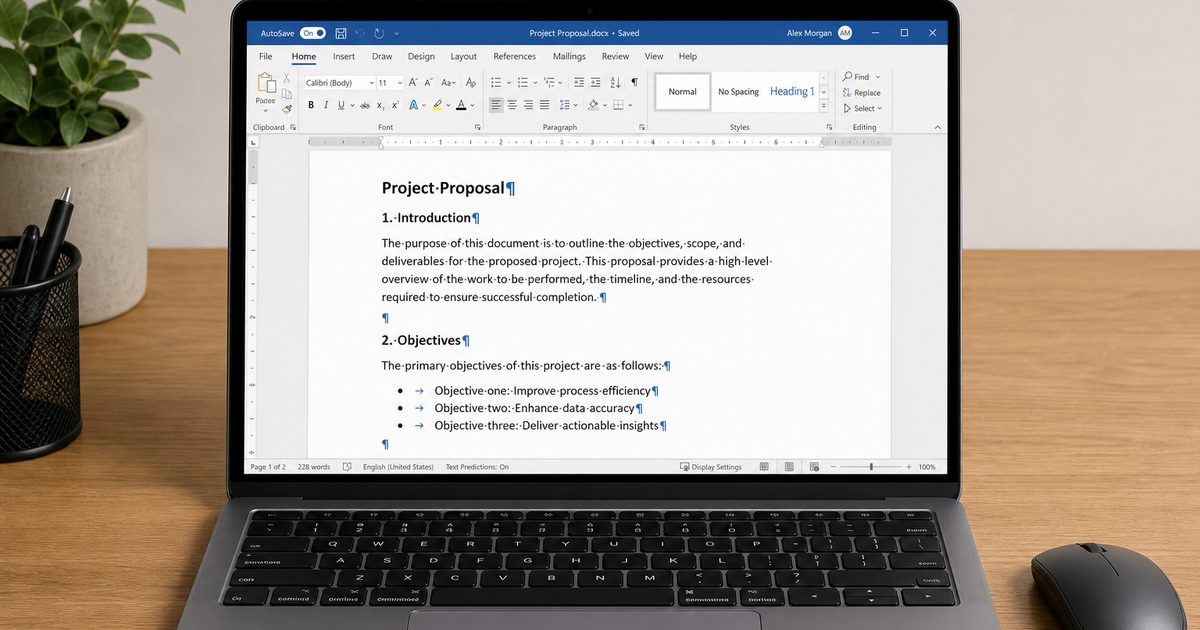Decrease paragraph indent

579,82
